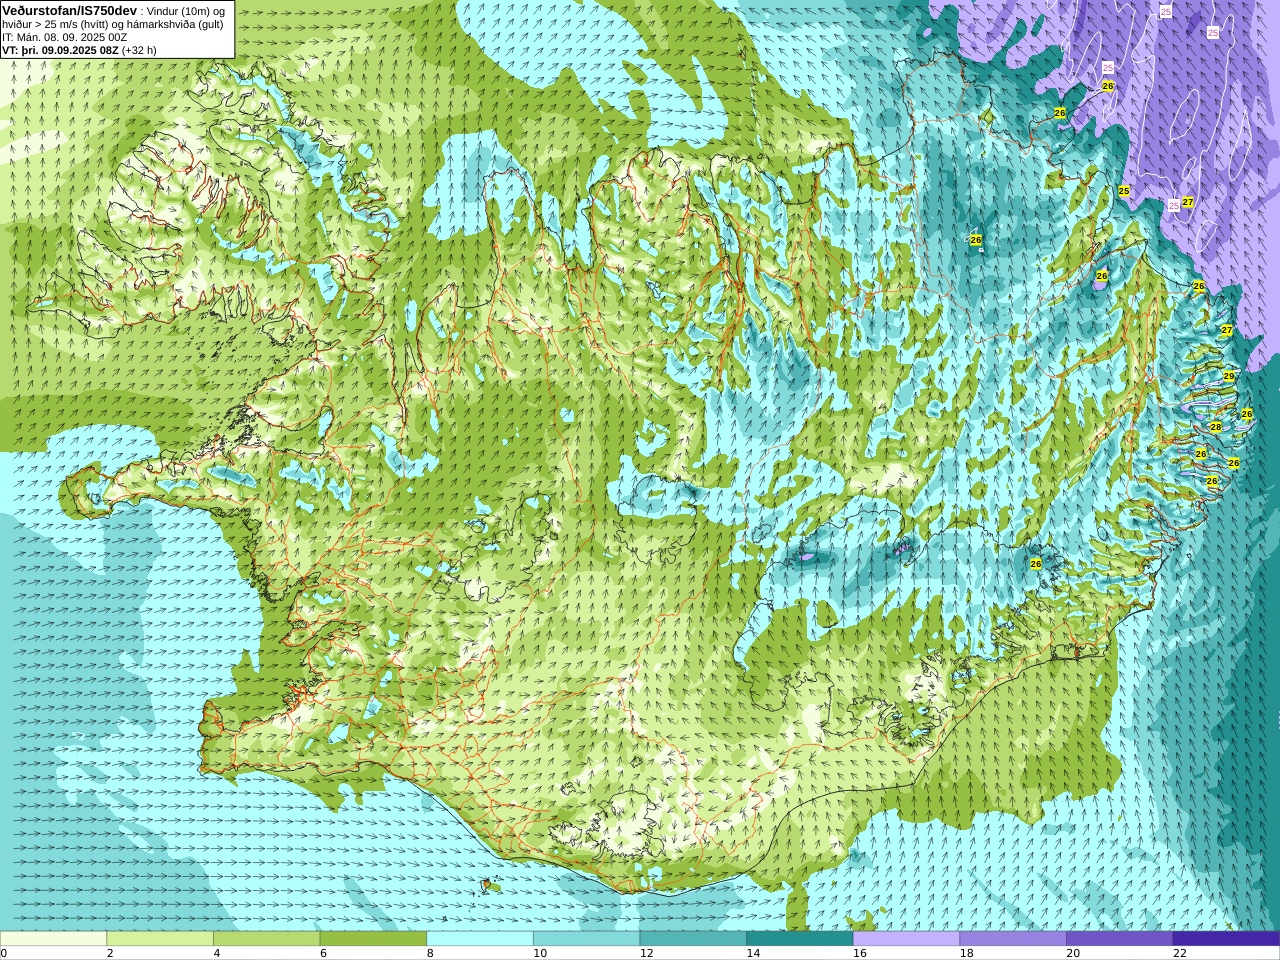Select the IT: Mán. 08. 09. 2025 00Z line
The width and height of the screenshot is (1280, 960).
65,37
